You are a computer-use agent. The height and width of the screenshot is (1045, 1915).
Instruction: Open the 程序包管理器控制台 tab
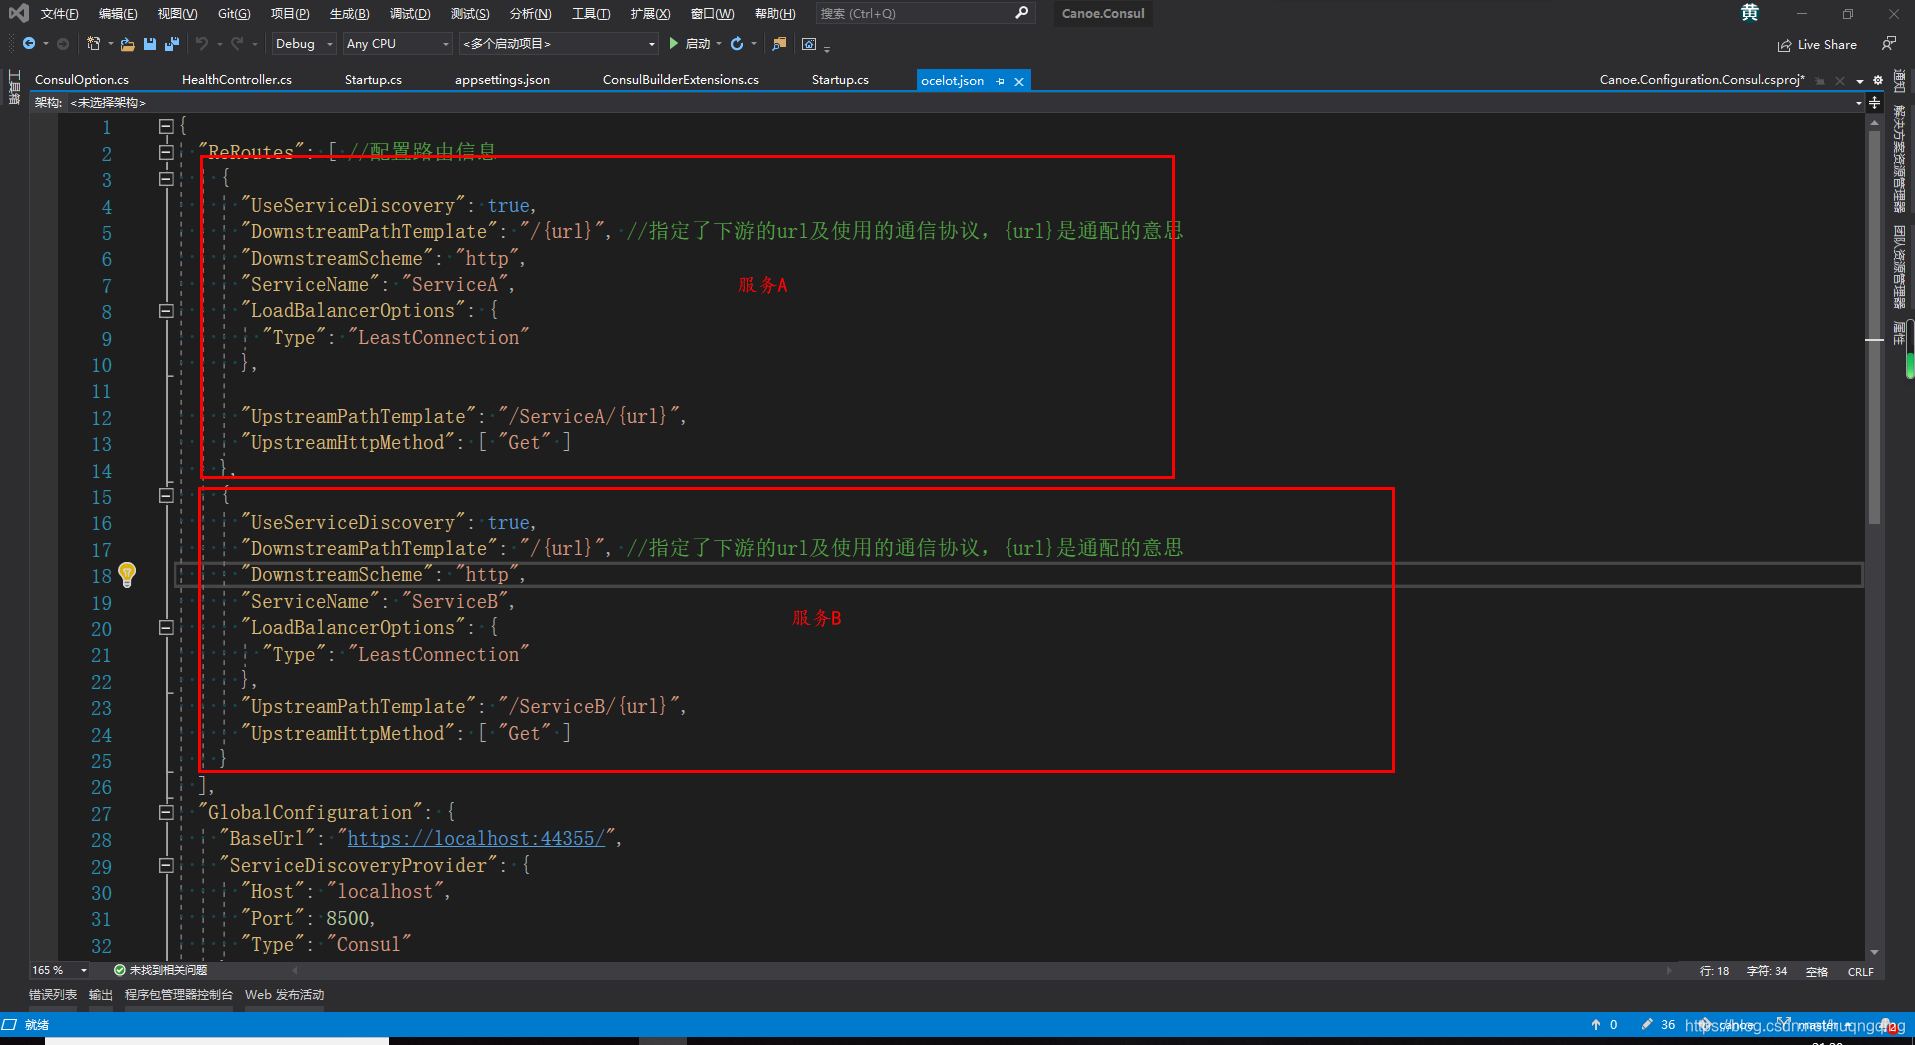179,995
